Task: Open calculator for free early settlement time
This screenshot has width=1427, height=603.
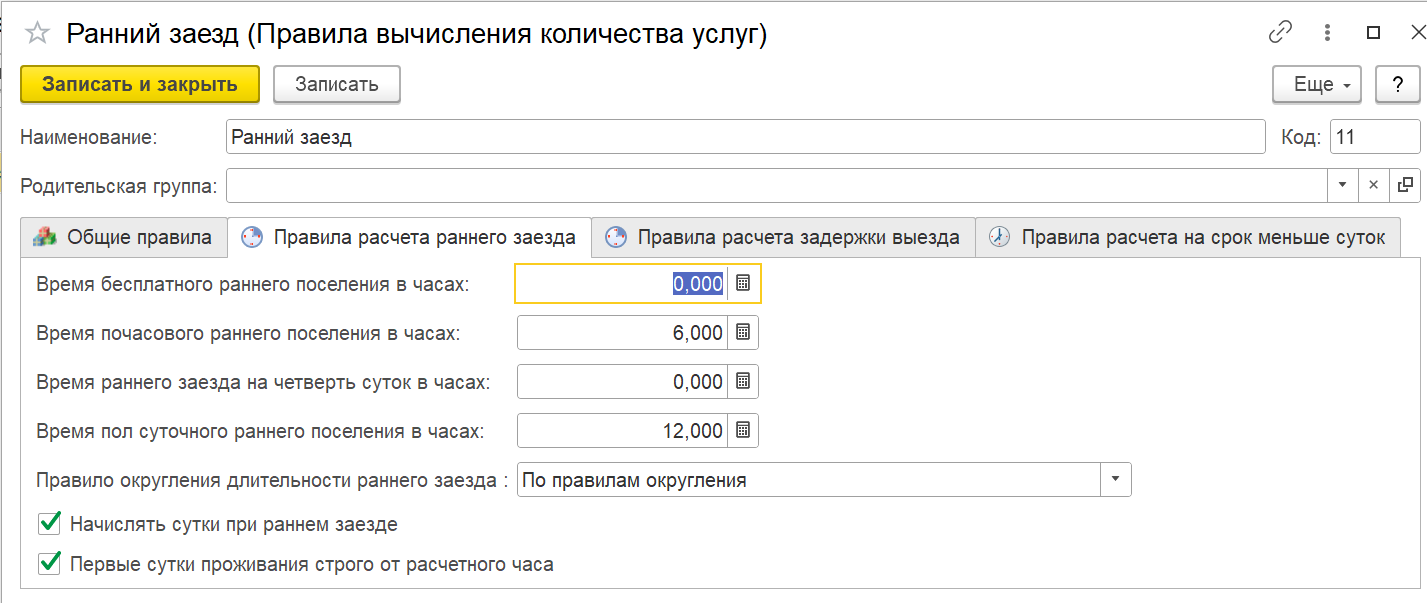Action: [742, 284]
